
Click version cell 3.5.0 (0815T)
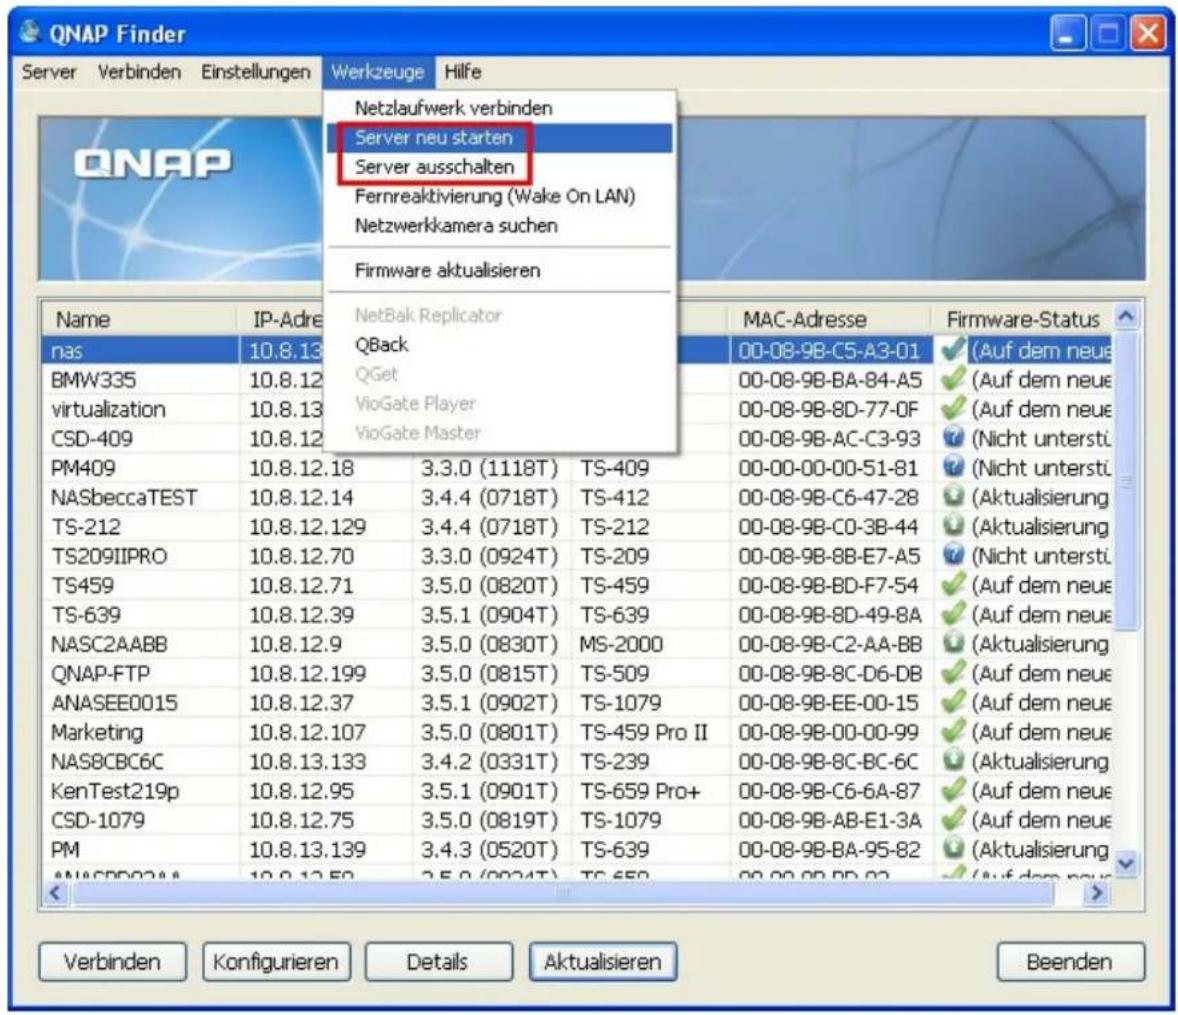tap(489, 672)
